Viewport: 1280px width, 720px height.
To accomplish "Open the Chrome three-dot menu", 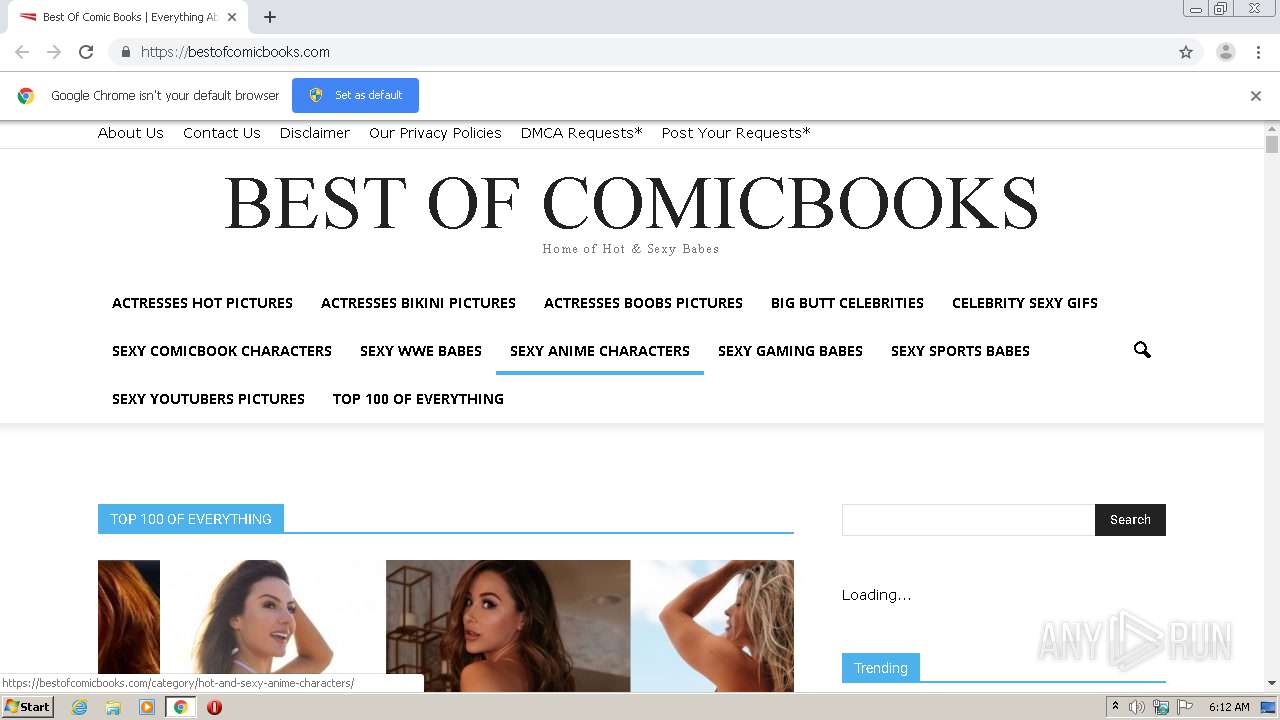I will coord(1259,52).
